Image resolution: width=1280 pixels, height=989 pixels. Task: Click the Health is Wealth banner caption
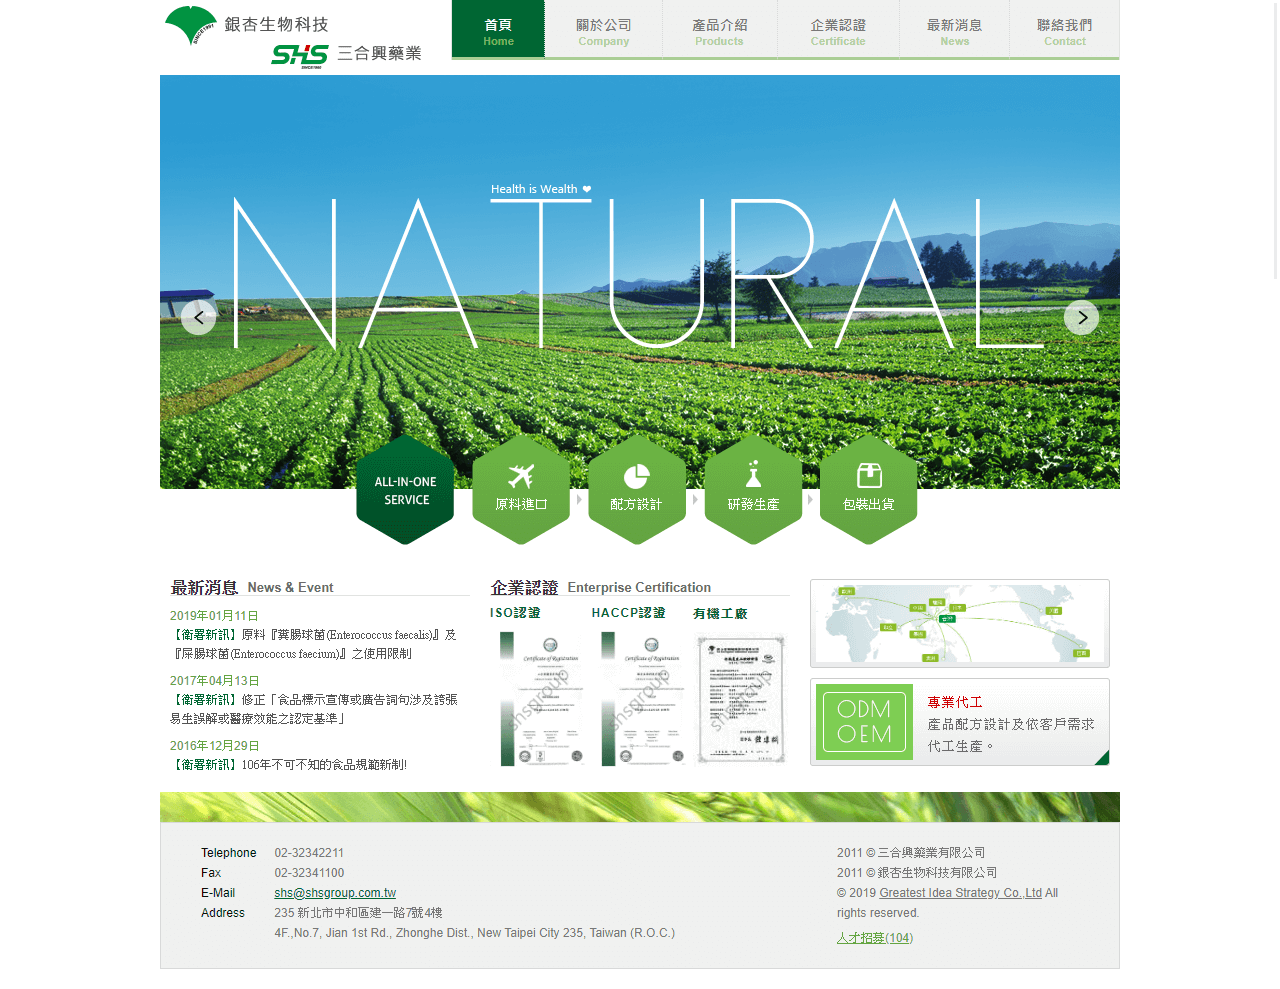coord(541,189)
